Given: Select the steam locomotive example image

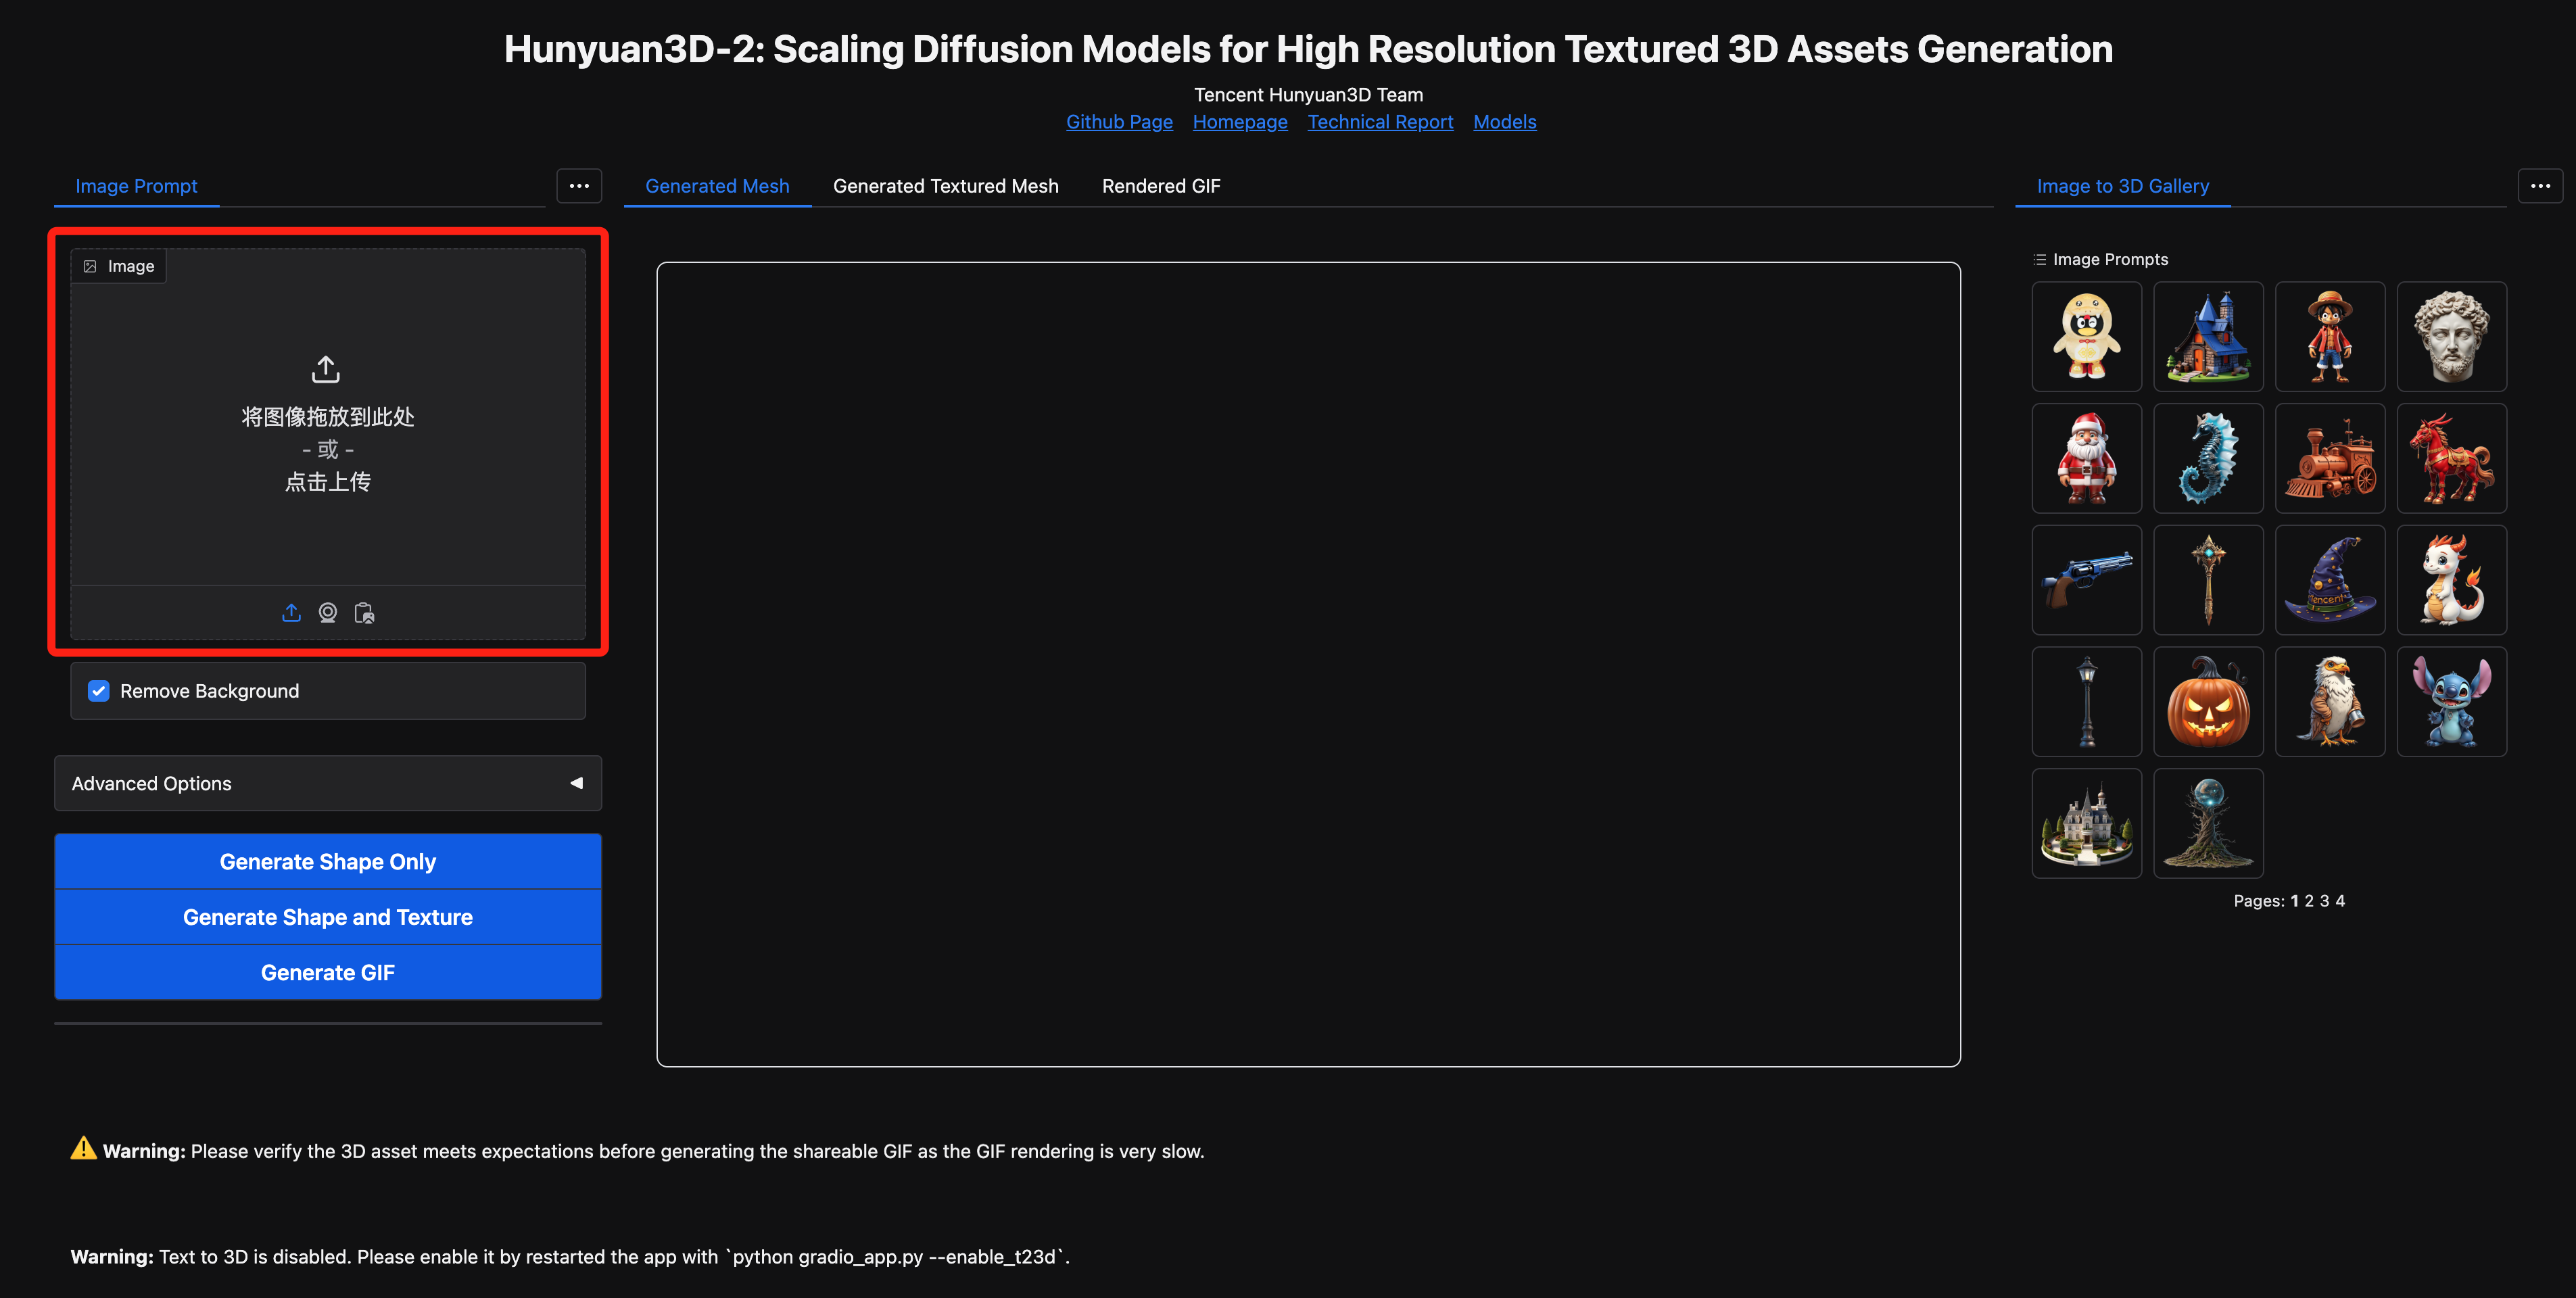Looking at the screenshot, I should (x=2330, y=458).
